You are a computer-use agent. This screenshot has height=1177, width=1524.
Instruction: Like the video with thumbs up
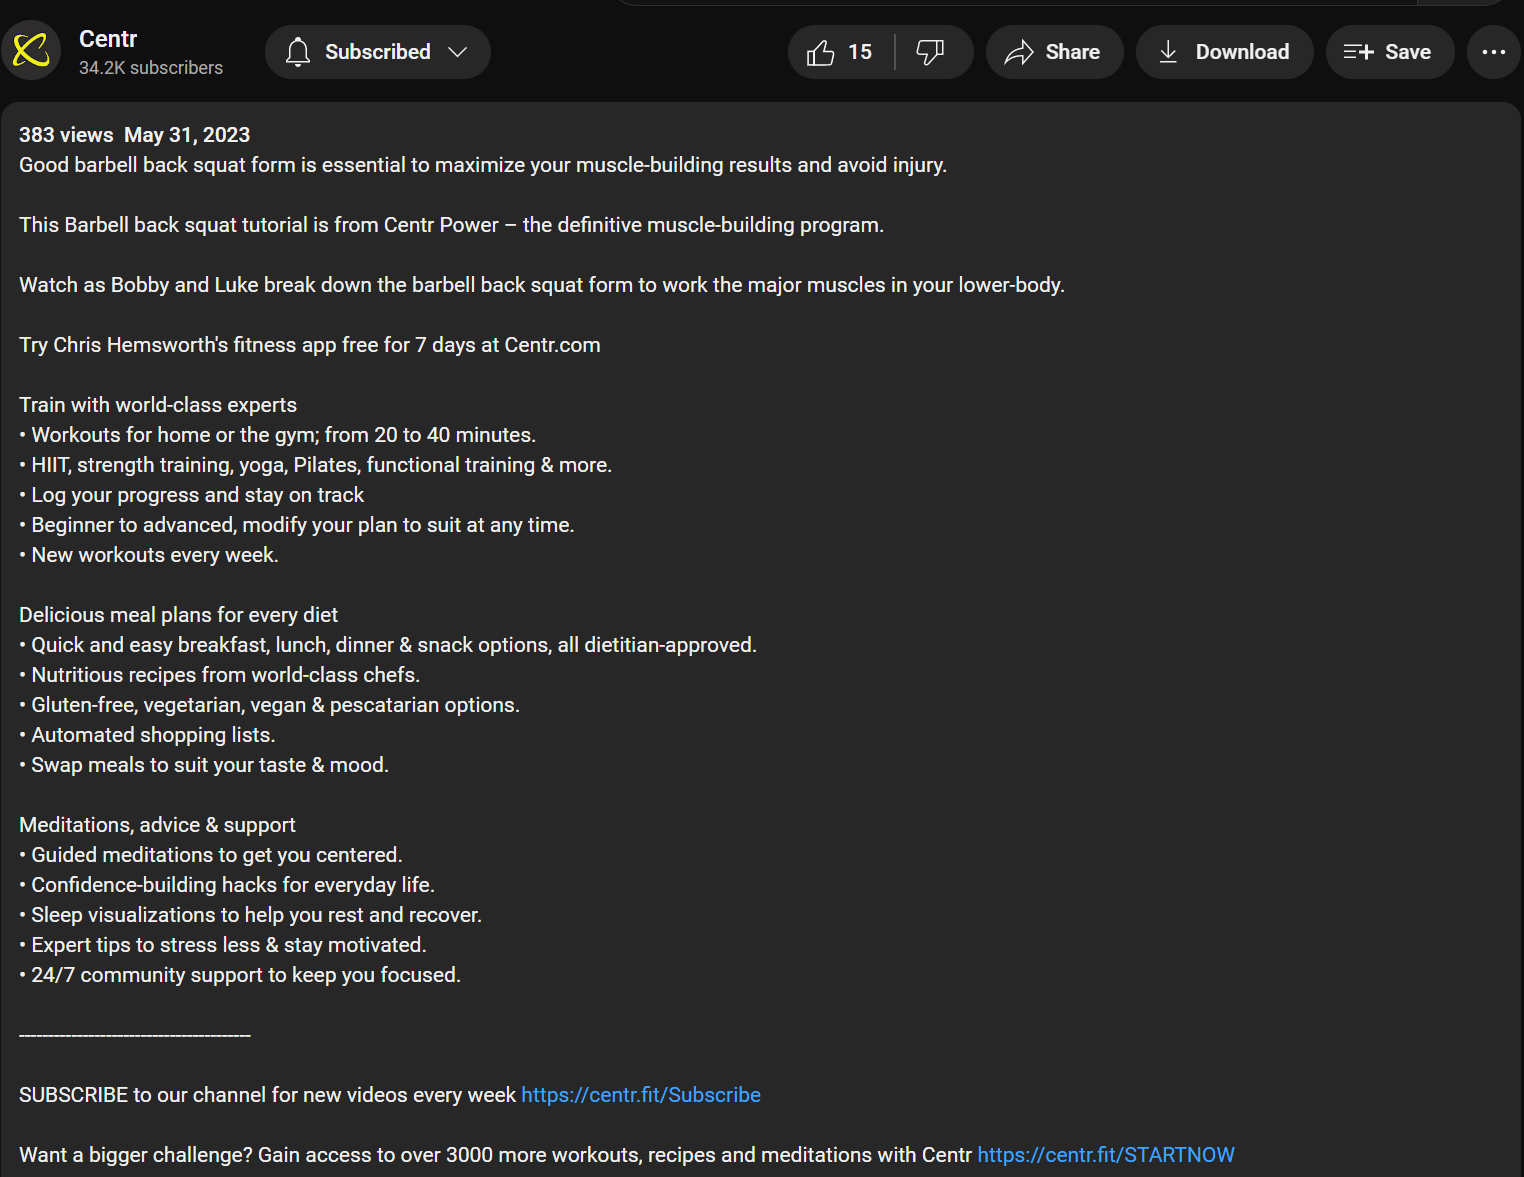tap(841, 52)
